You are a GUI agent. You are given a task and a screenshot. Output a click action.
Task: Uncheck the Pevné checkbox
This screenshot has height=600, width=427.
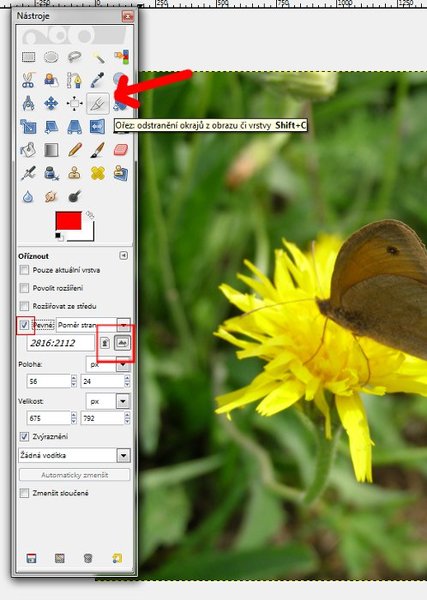24,325
